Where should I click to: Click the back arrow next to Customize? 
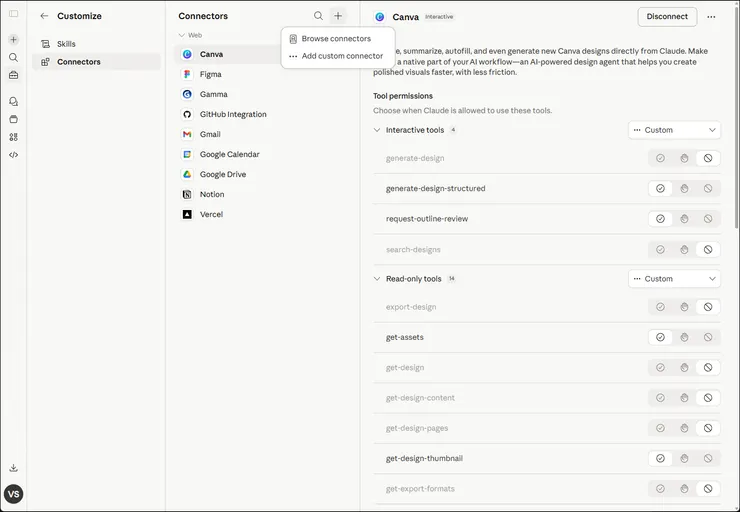pos(44,16)
